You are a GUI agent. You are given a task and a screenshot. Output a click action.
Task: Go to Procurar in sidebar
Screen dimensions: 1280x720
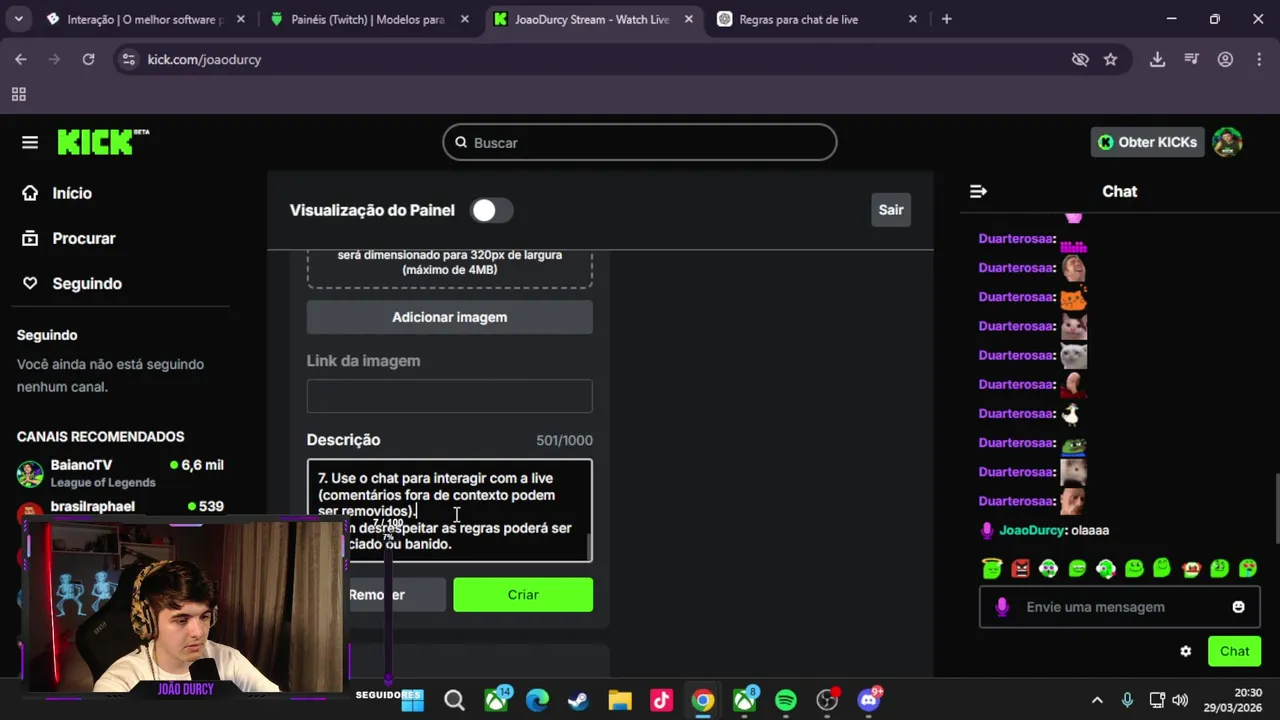[x=84, y=238]
